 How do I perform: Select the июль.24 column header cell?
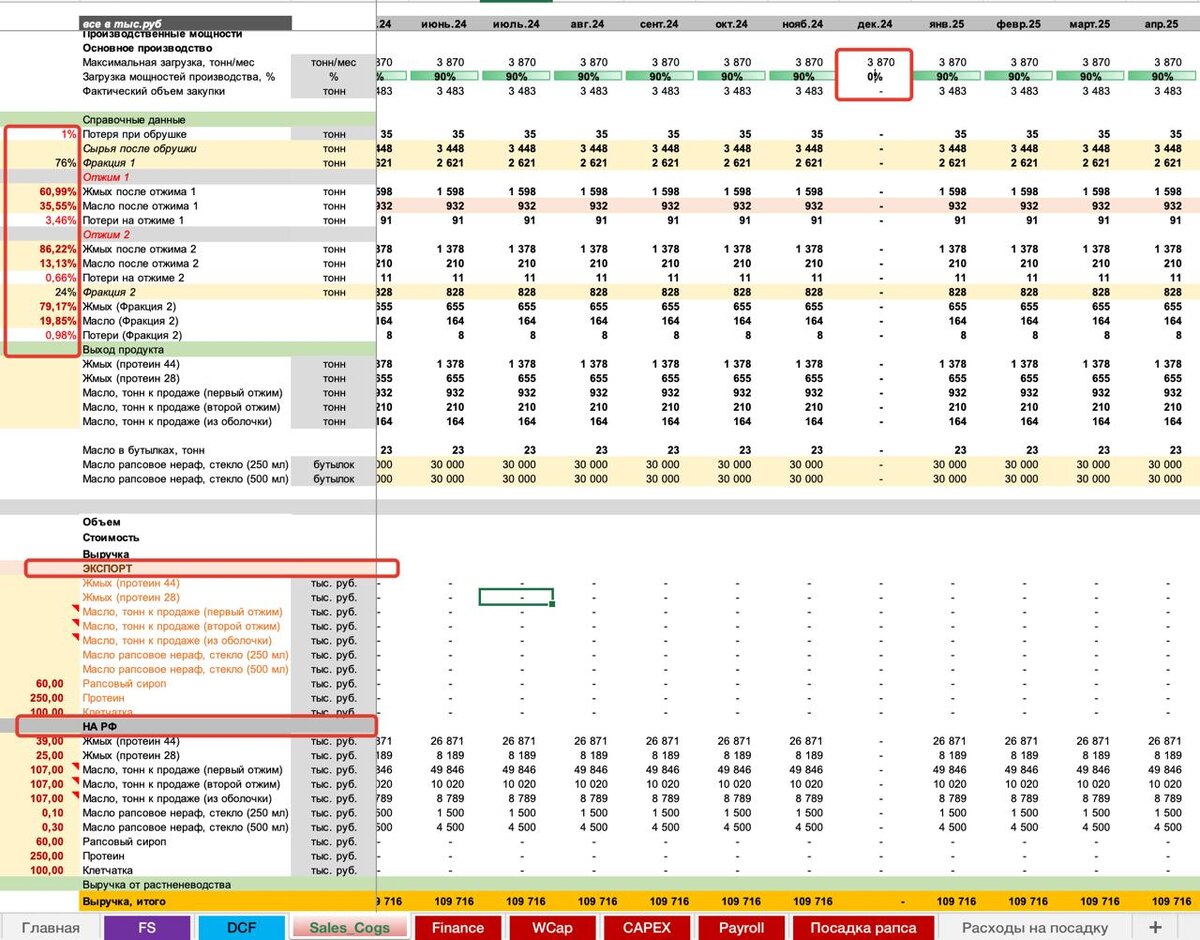(516, 23)
